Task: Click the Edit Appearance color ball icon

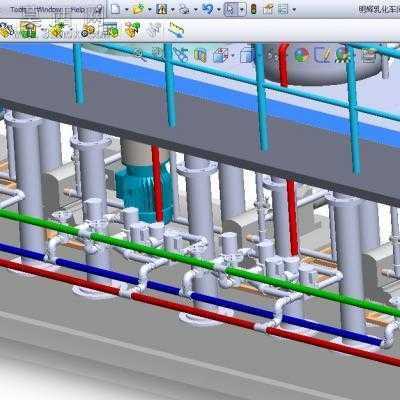Action: click(x=302, y=55)
